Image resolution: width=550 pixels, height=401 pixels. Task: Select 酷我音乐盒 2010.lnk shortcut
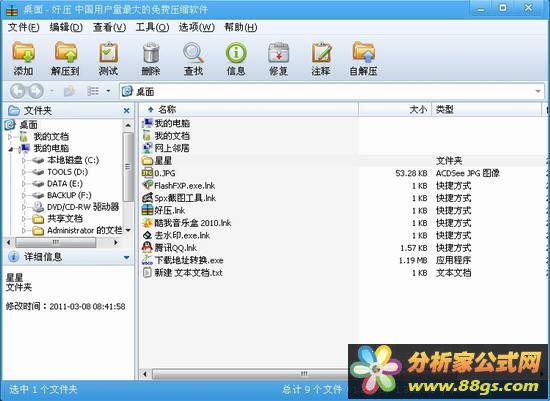tap(193, 223)
